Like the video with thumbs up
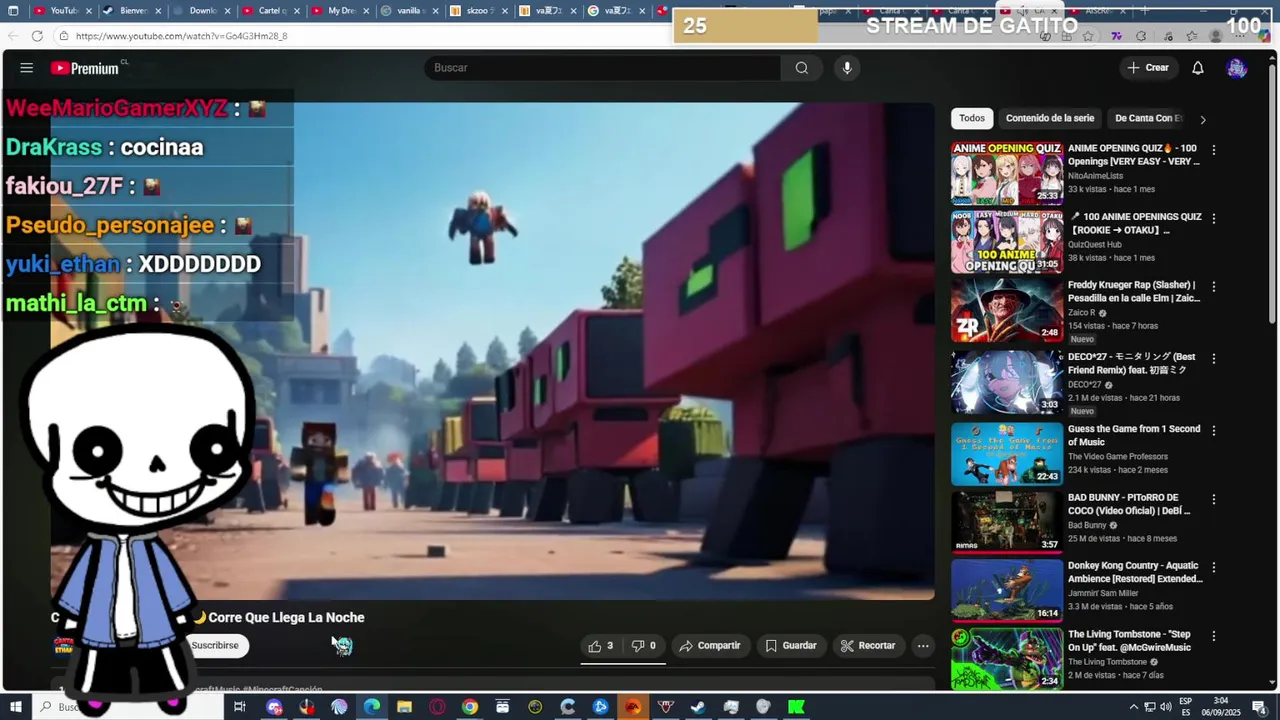The image size is (1280, 720). [601, 646]
